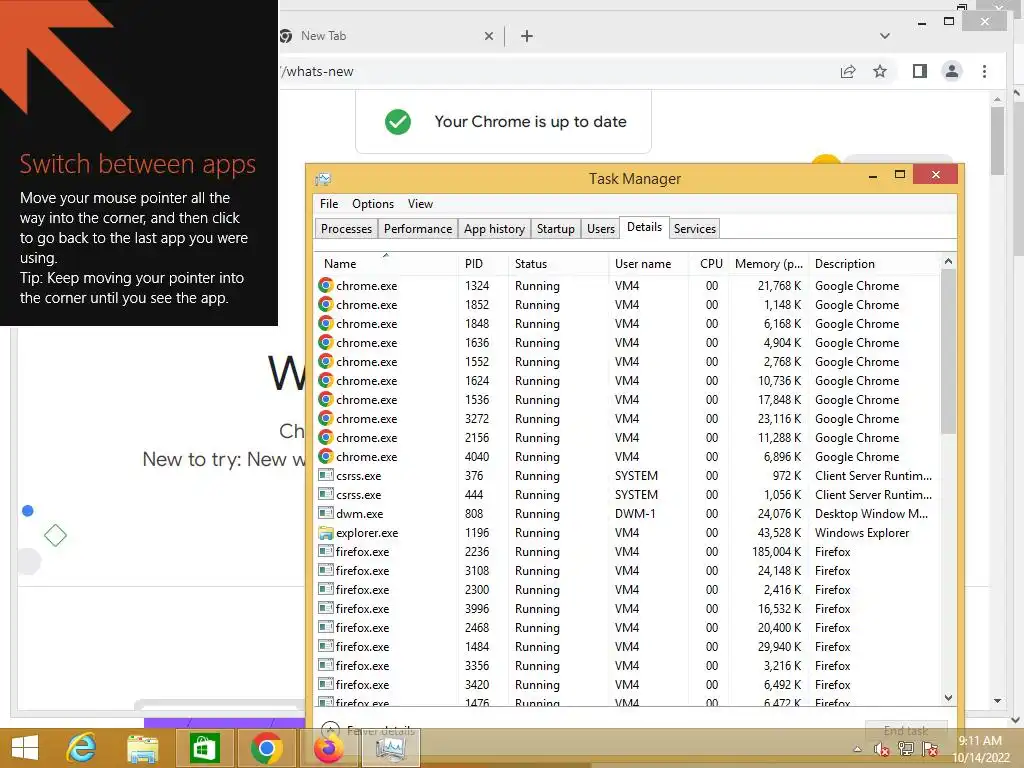Sort processes by Name column header
1024x768 pixels.
pyautogui.click(x=385, y=264)
